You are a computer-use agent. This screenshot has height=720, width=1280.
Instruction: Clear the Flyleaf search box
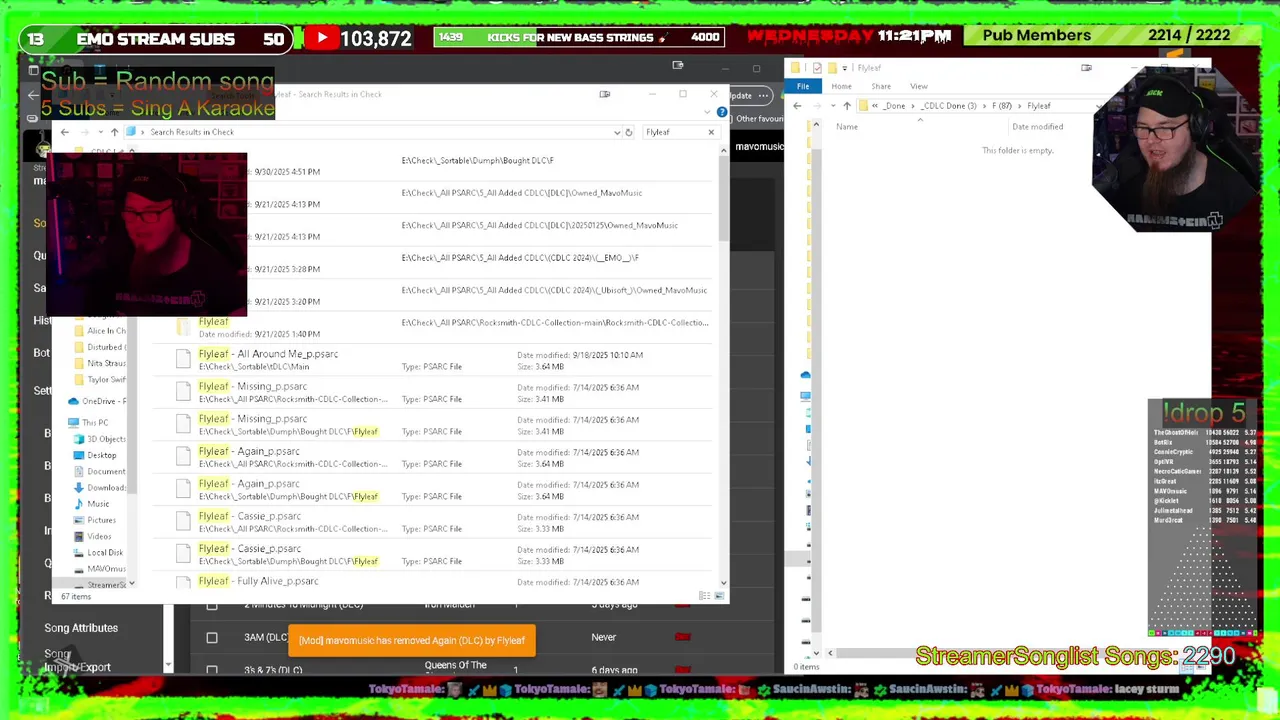[711, 132]
